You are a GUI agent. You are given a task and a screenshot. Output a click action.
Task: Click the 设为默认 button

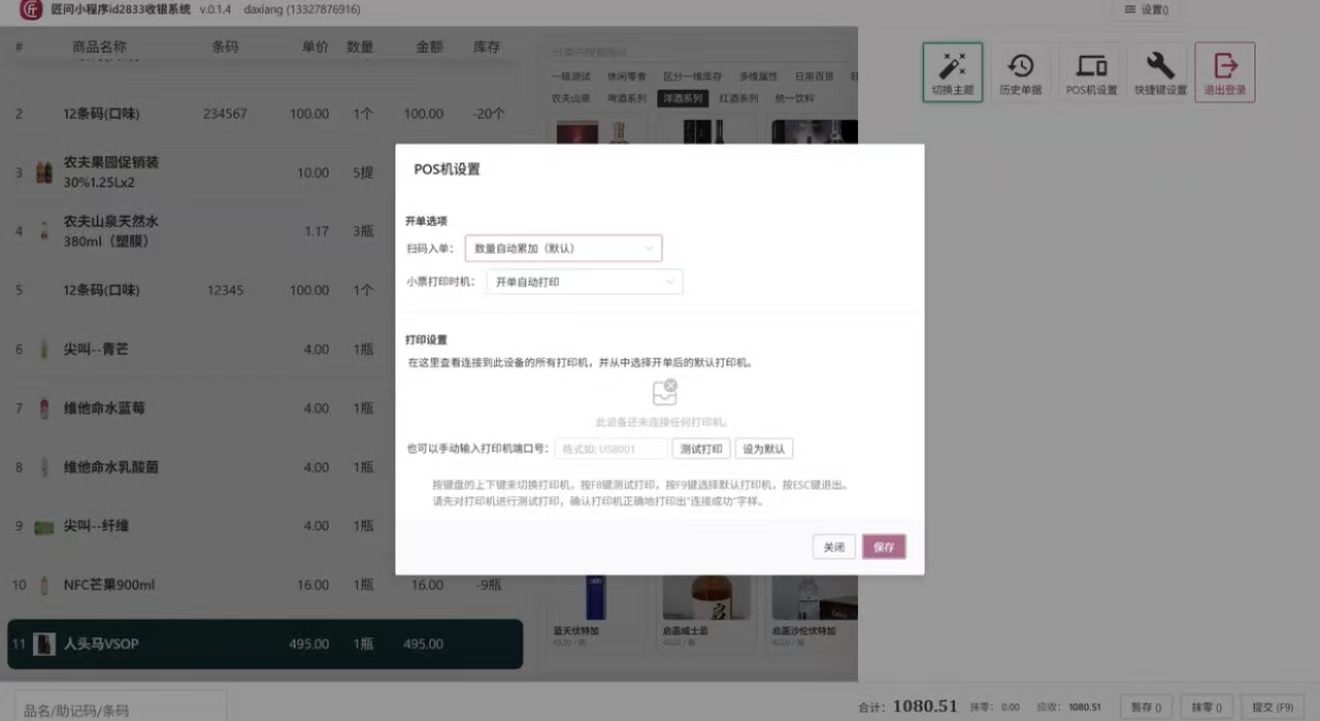[x=764, y=449]
